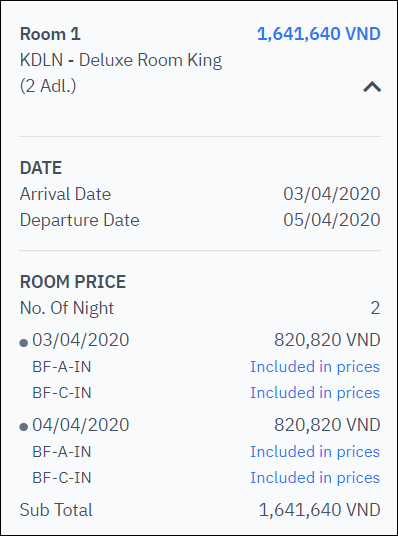Open second BF-C-IN 'Included in prices' link

pos(315,477)
